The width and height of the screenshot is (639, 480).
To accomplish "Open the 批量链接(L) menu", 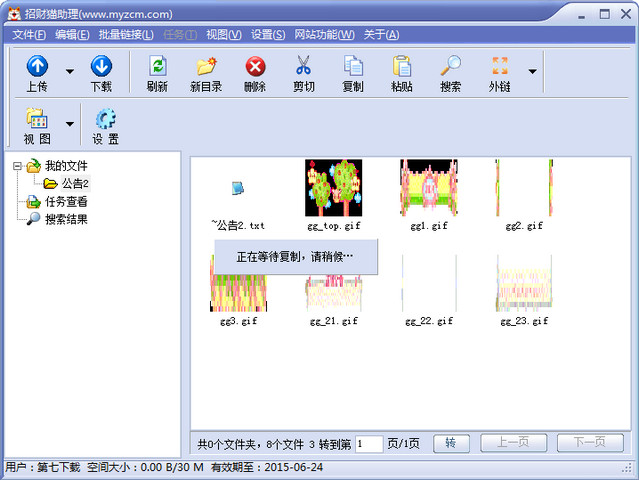I will coord(126,35).
